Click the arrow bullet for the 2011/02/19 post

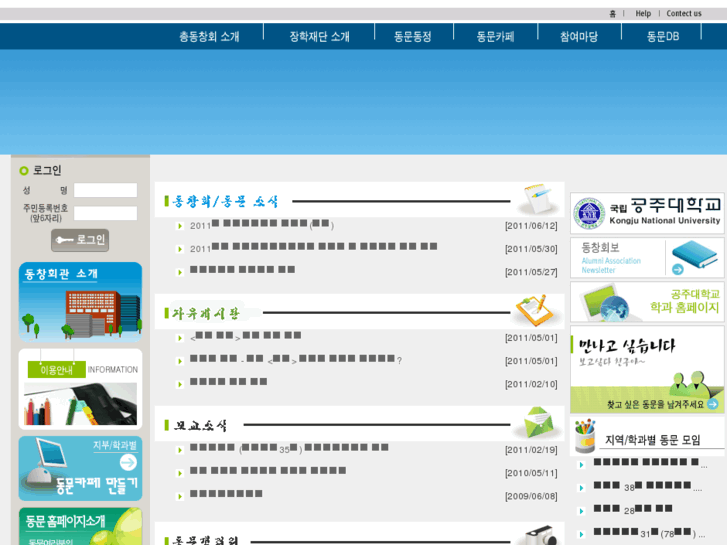pos(180,450)
